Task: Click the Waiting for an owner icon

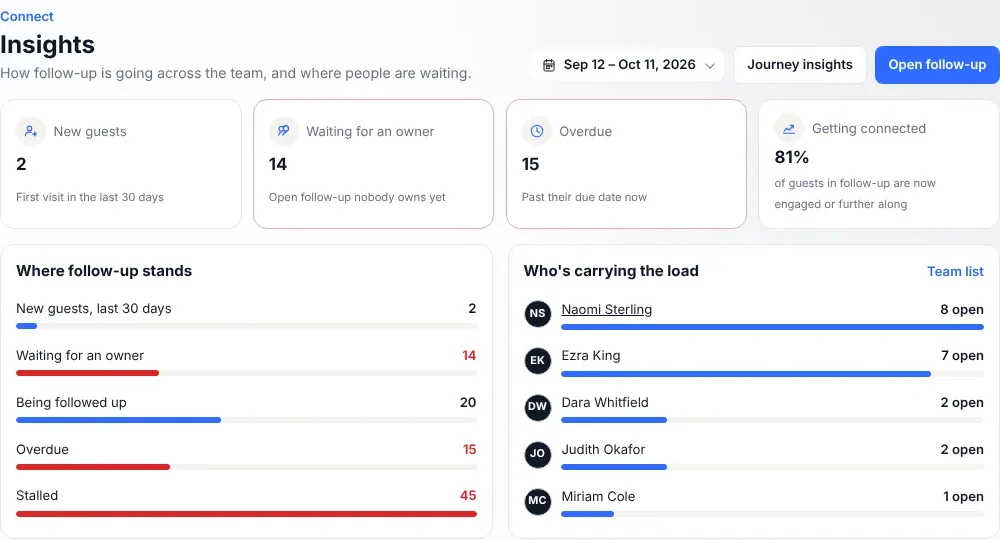Action: point(283,131)
